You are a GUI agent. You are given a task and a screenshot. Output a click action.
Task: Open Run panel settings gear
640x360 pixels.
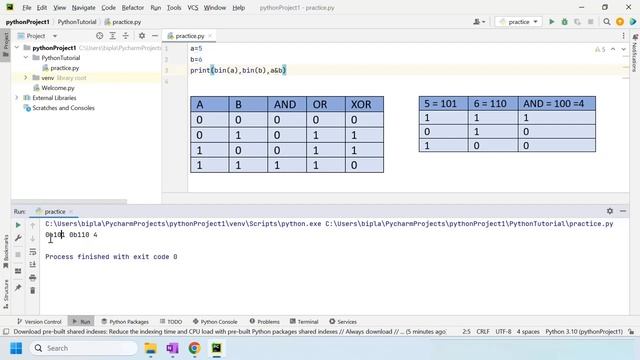610,211
